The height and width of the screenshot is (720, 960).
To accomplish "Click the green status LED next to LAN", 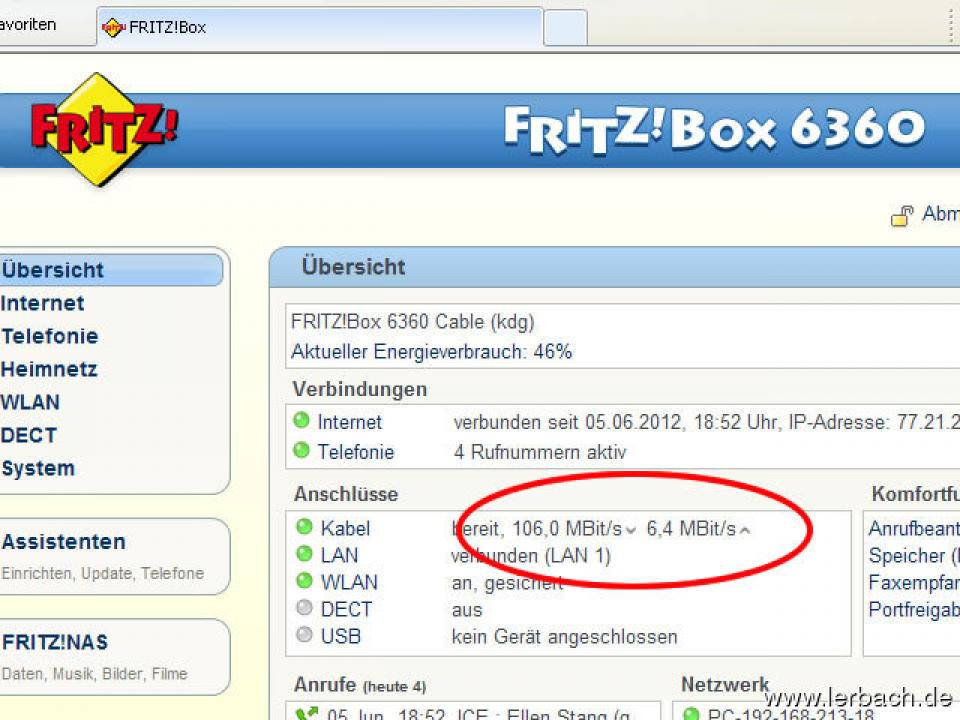I will pyautogui.click(x=304, y=553).
